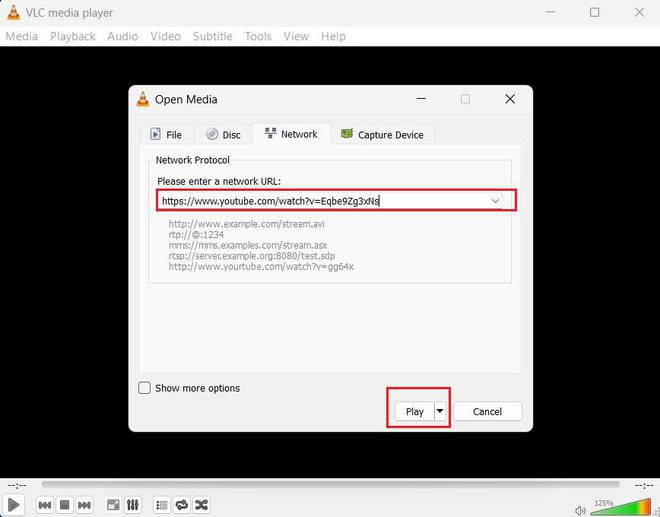Screen dimensions: 660x517
Task: Close the VLC main window
Action: coord(639,12)
